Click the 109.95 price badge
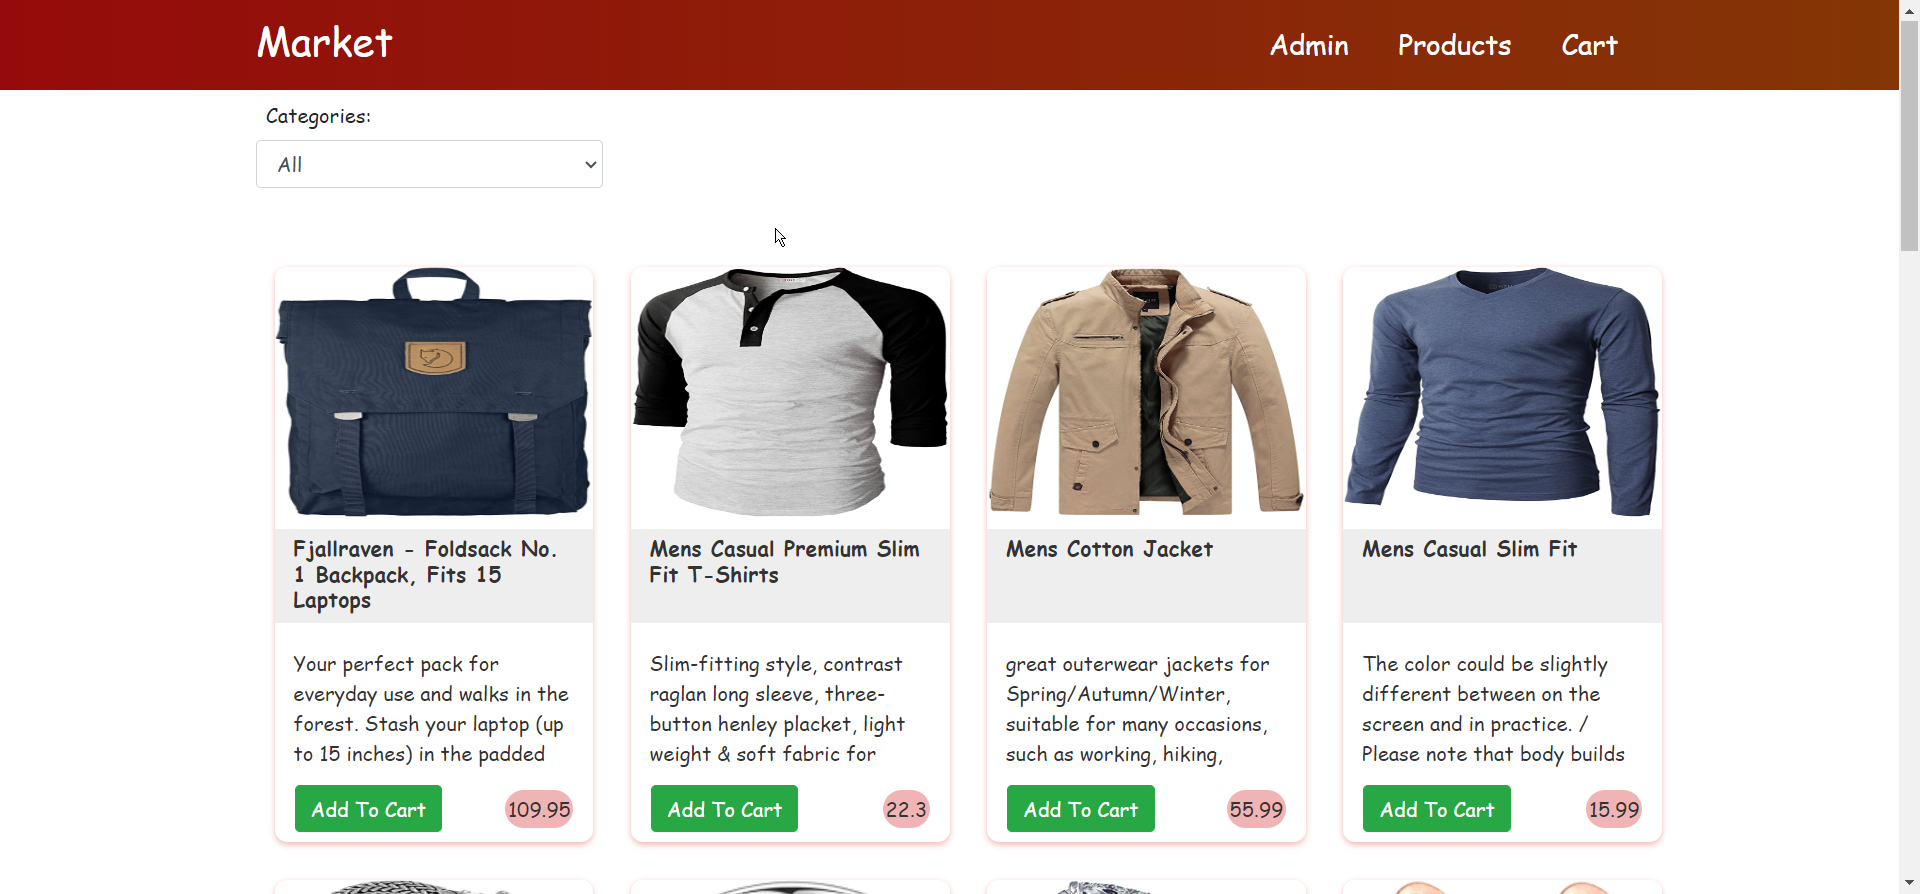This screenshot has width=1920, height=894. [539, 809]
